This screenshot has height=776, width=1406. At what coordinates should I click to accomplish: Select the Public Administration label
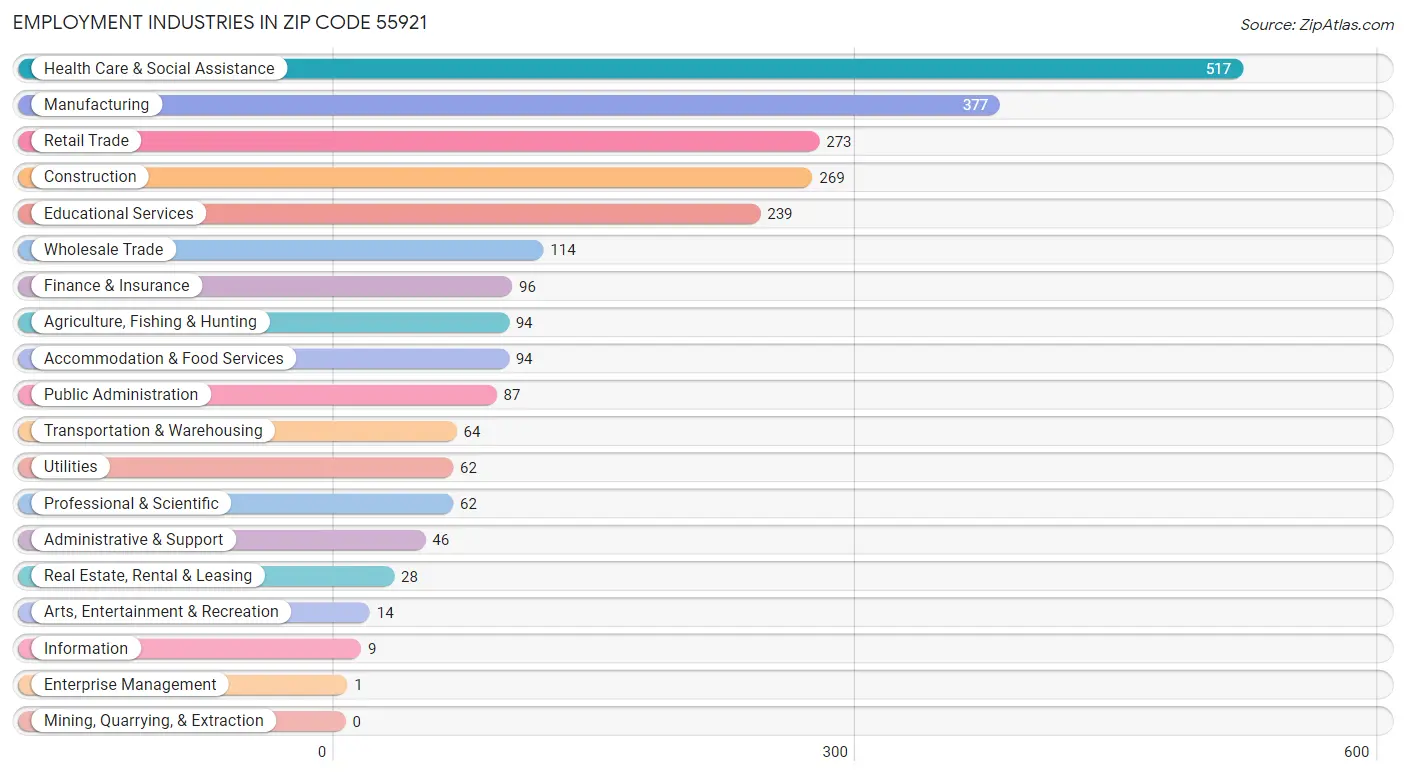(x=121, y=394)
